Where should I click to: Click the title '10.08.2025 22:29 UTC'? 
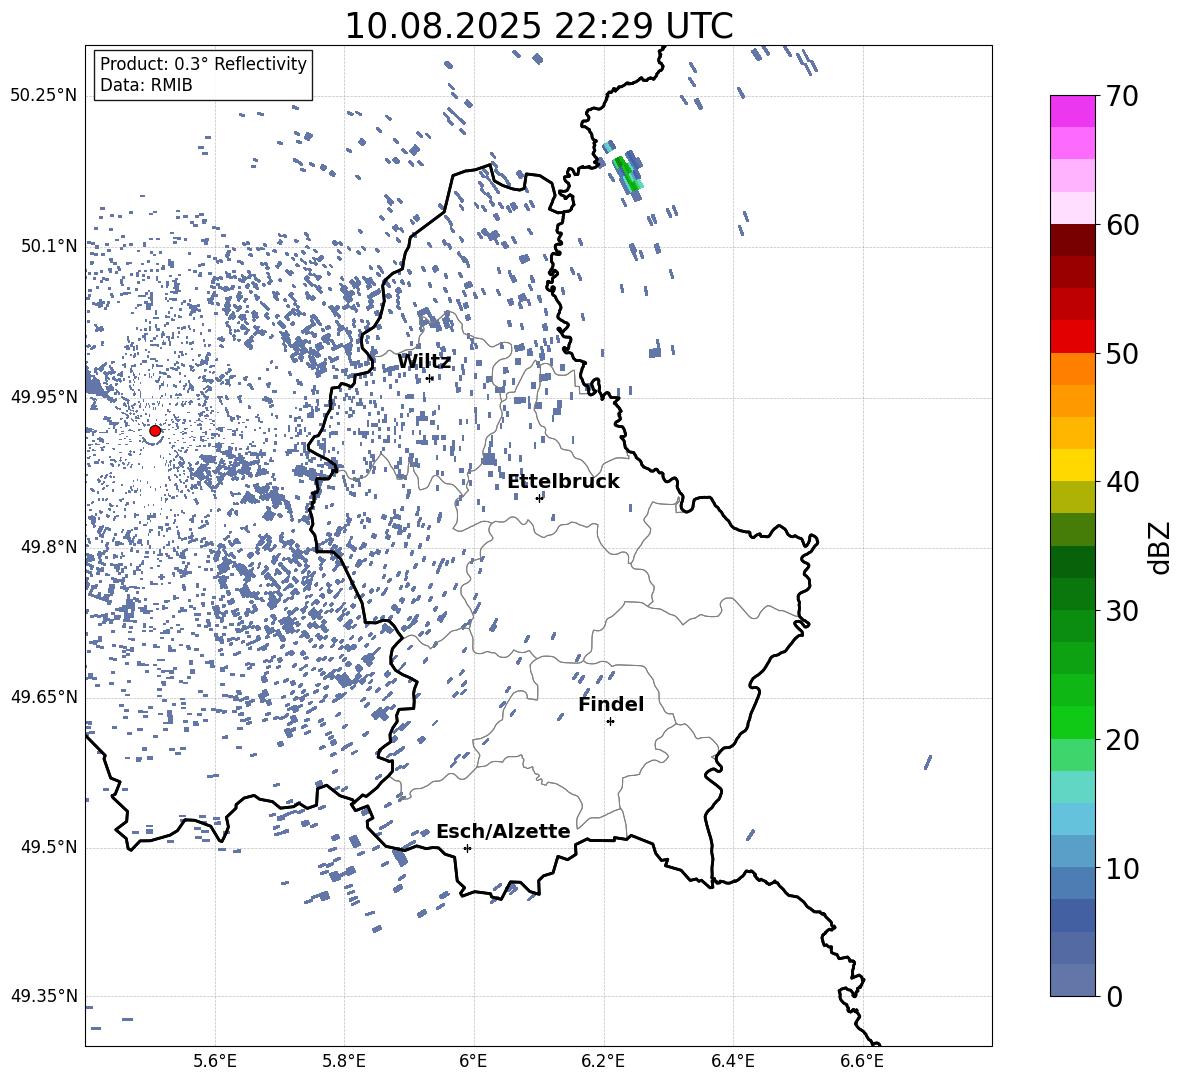(x=539, y=26)
